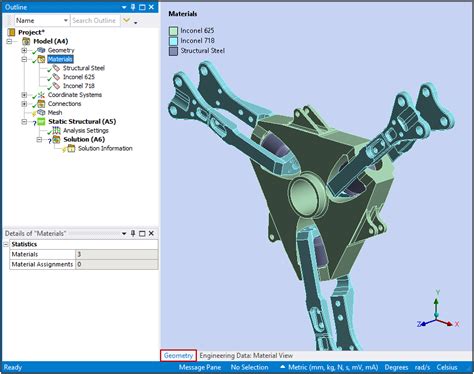Click the Inconel 625 tag icon
Viewport: 474px width, 374px height.
tap(57, 77)
